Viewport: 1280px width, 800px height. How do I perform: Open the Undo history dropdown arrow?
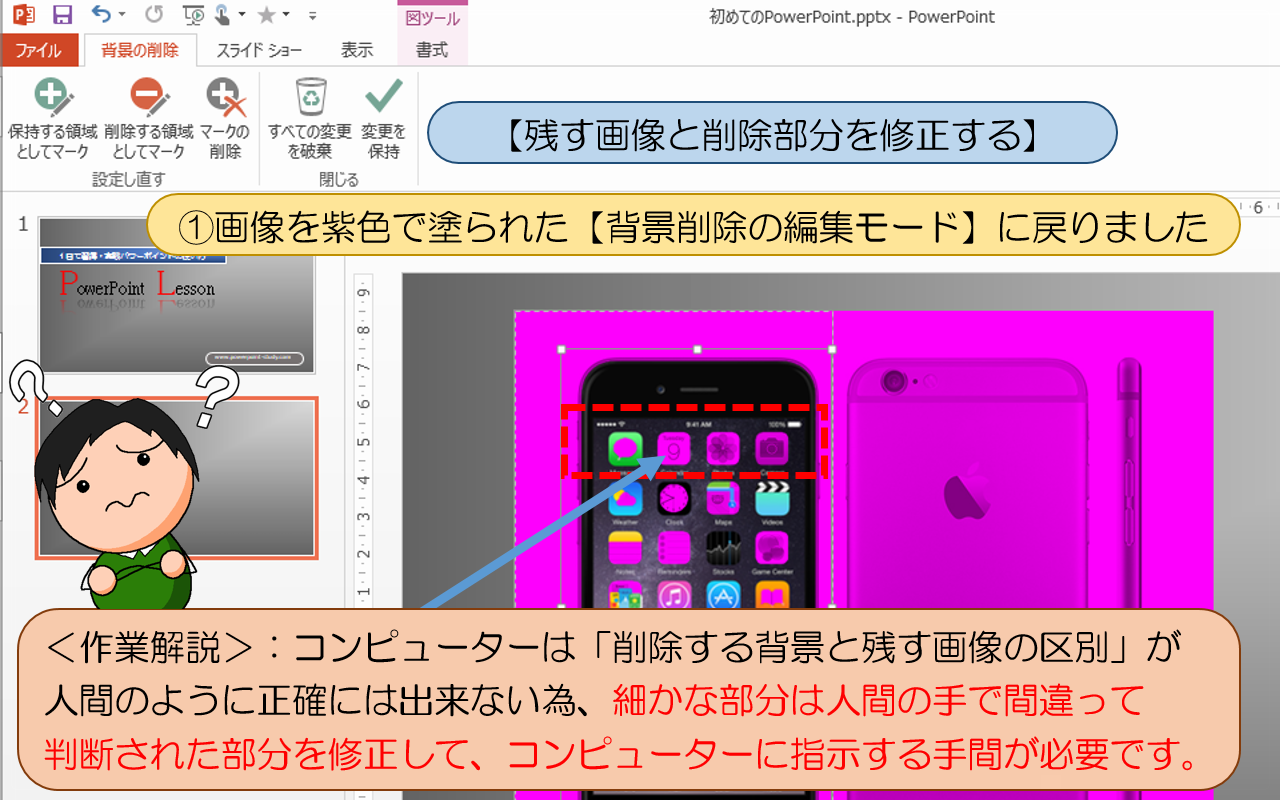[121, 15]
